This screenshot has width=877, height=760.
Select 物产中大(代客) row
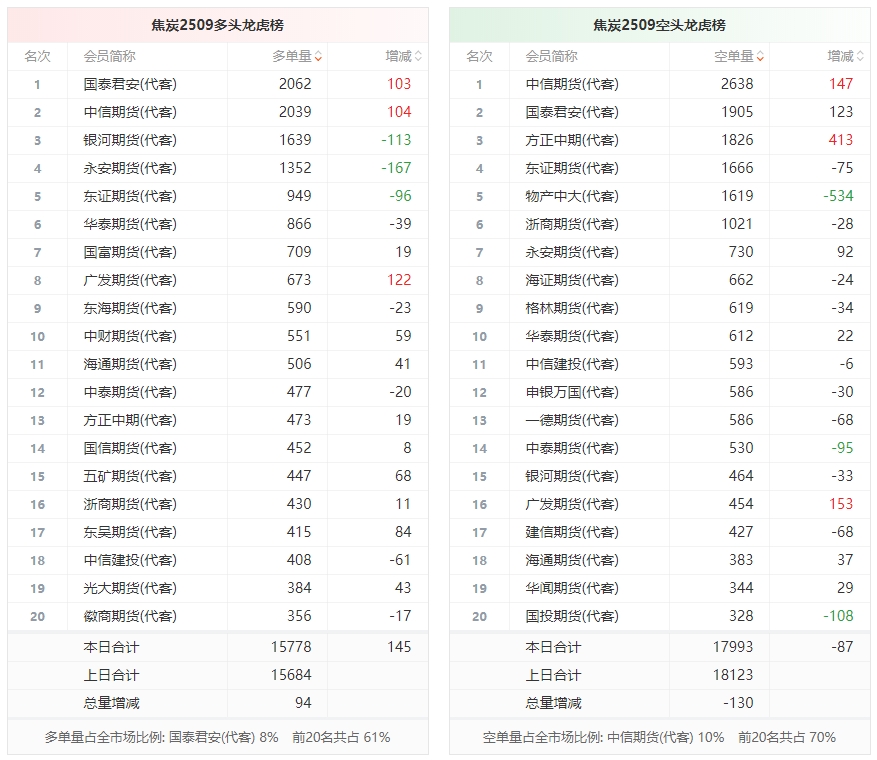click(660, 196)
